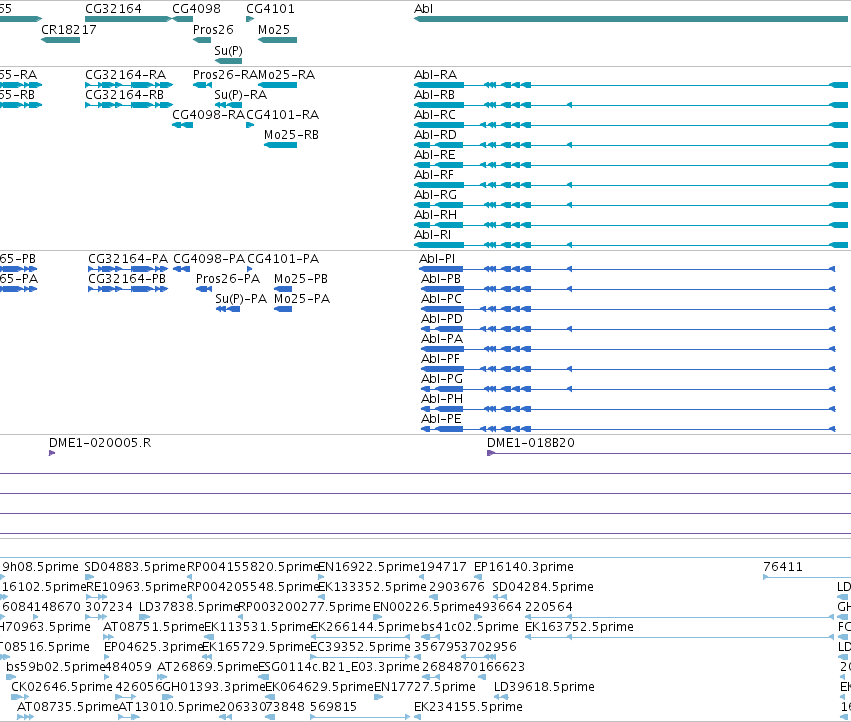Select feature 76411
The height and width of the screenshot is (722, 851).
coord(807,577)
